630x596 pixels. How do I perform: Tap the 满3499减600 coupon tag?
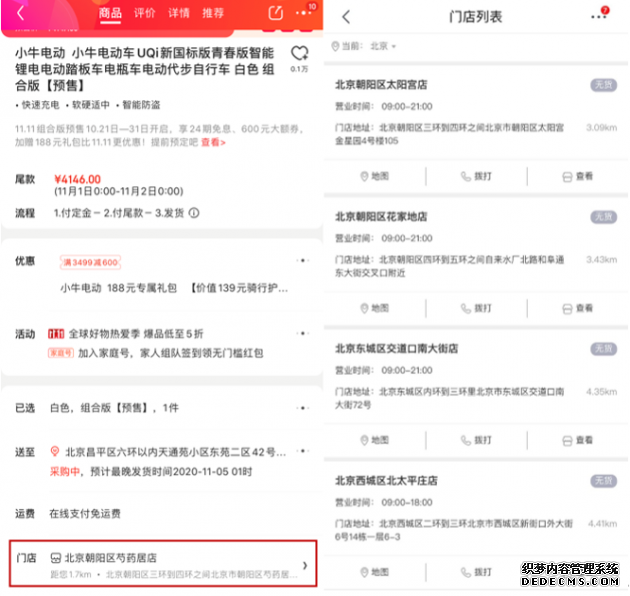click(90, 262)
